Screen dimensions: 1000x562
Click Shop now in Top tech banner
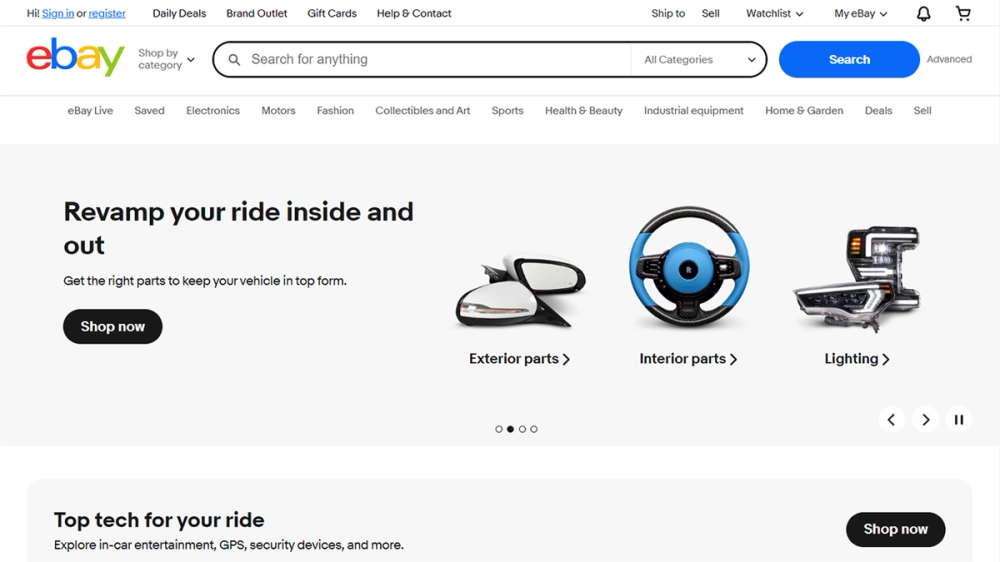[x=895, y=529]
